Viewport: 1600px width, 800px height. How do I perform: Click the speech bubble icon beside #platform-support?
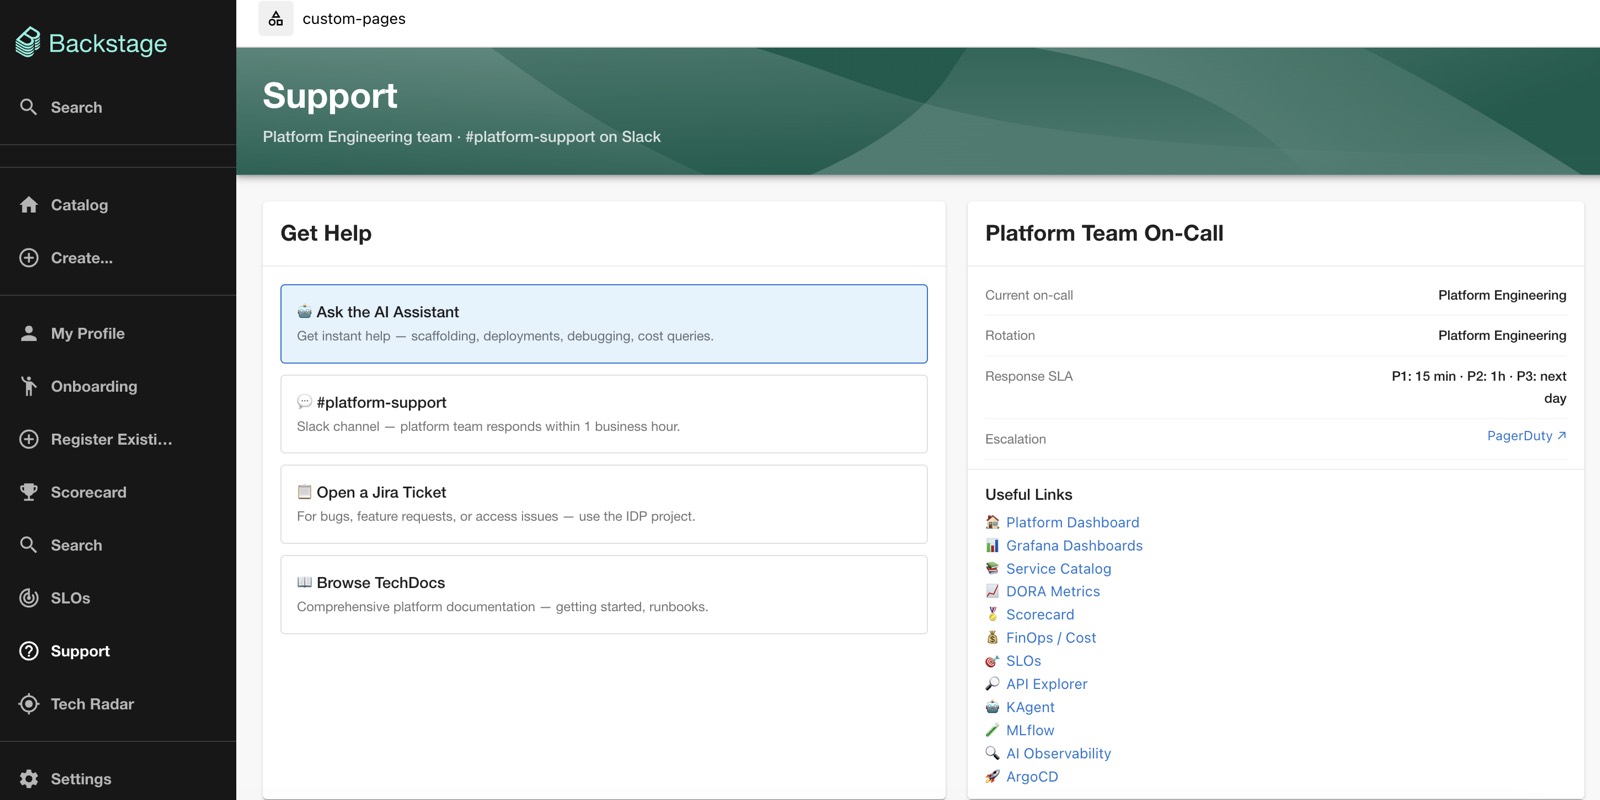[305, 402]
